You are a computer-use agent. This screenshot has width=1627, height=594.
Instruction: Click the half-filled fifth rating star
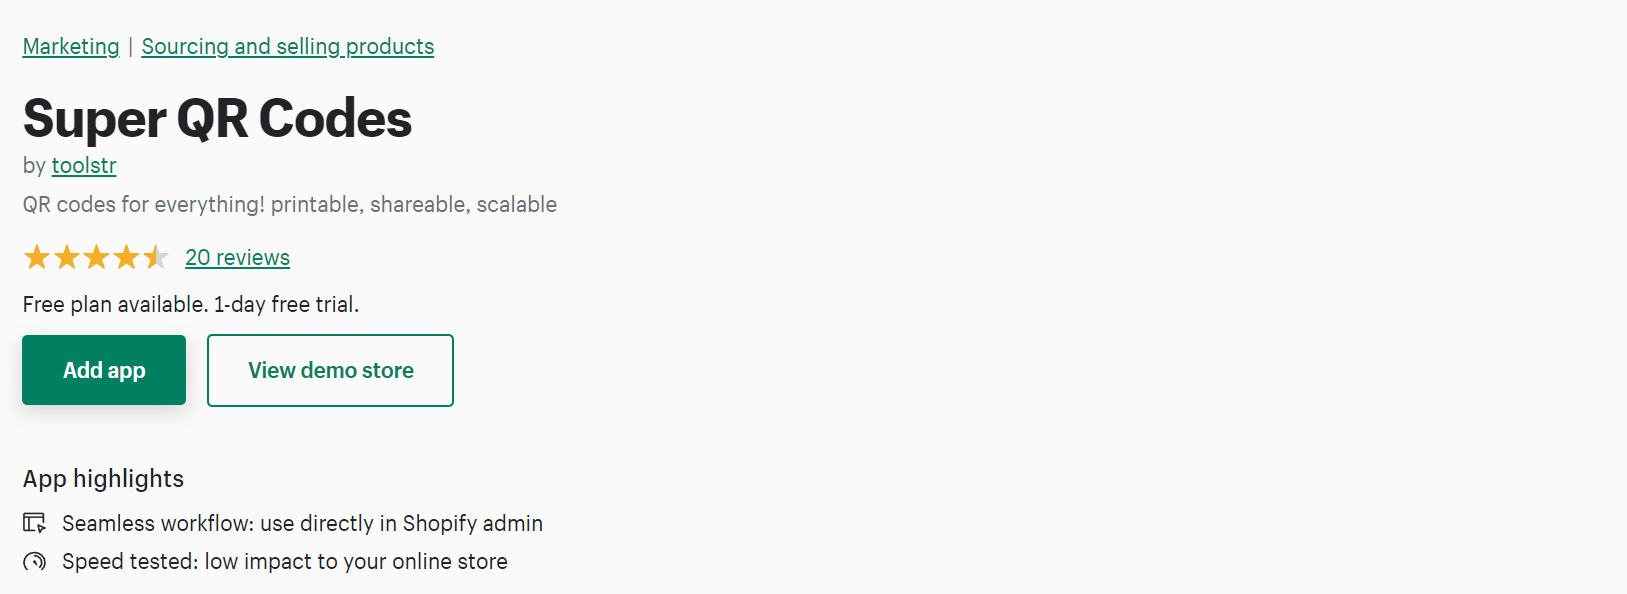(155, 258)
